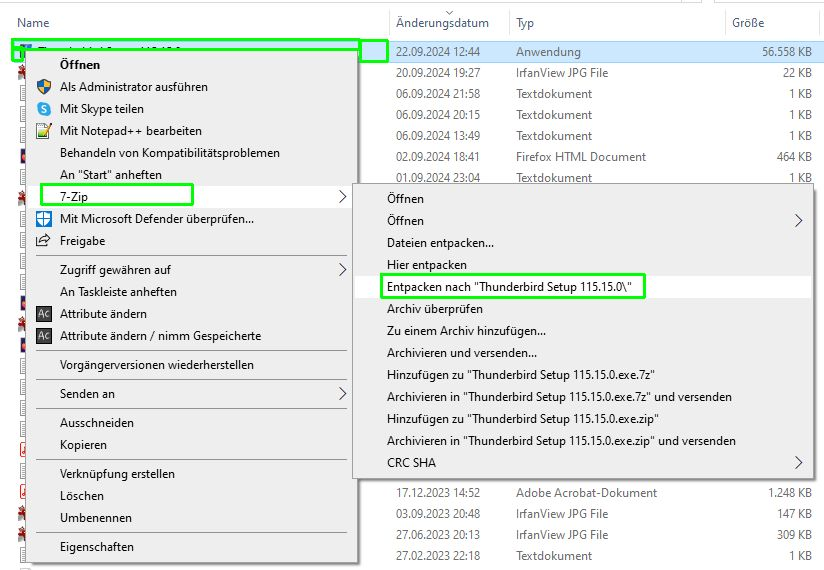Select An "Start" anheften

[x=111, y=175]
